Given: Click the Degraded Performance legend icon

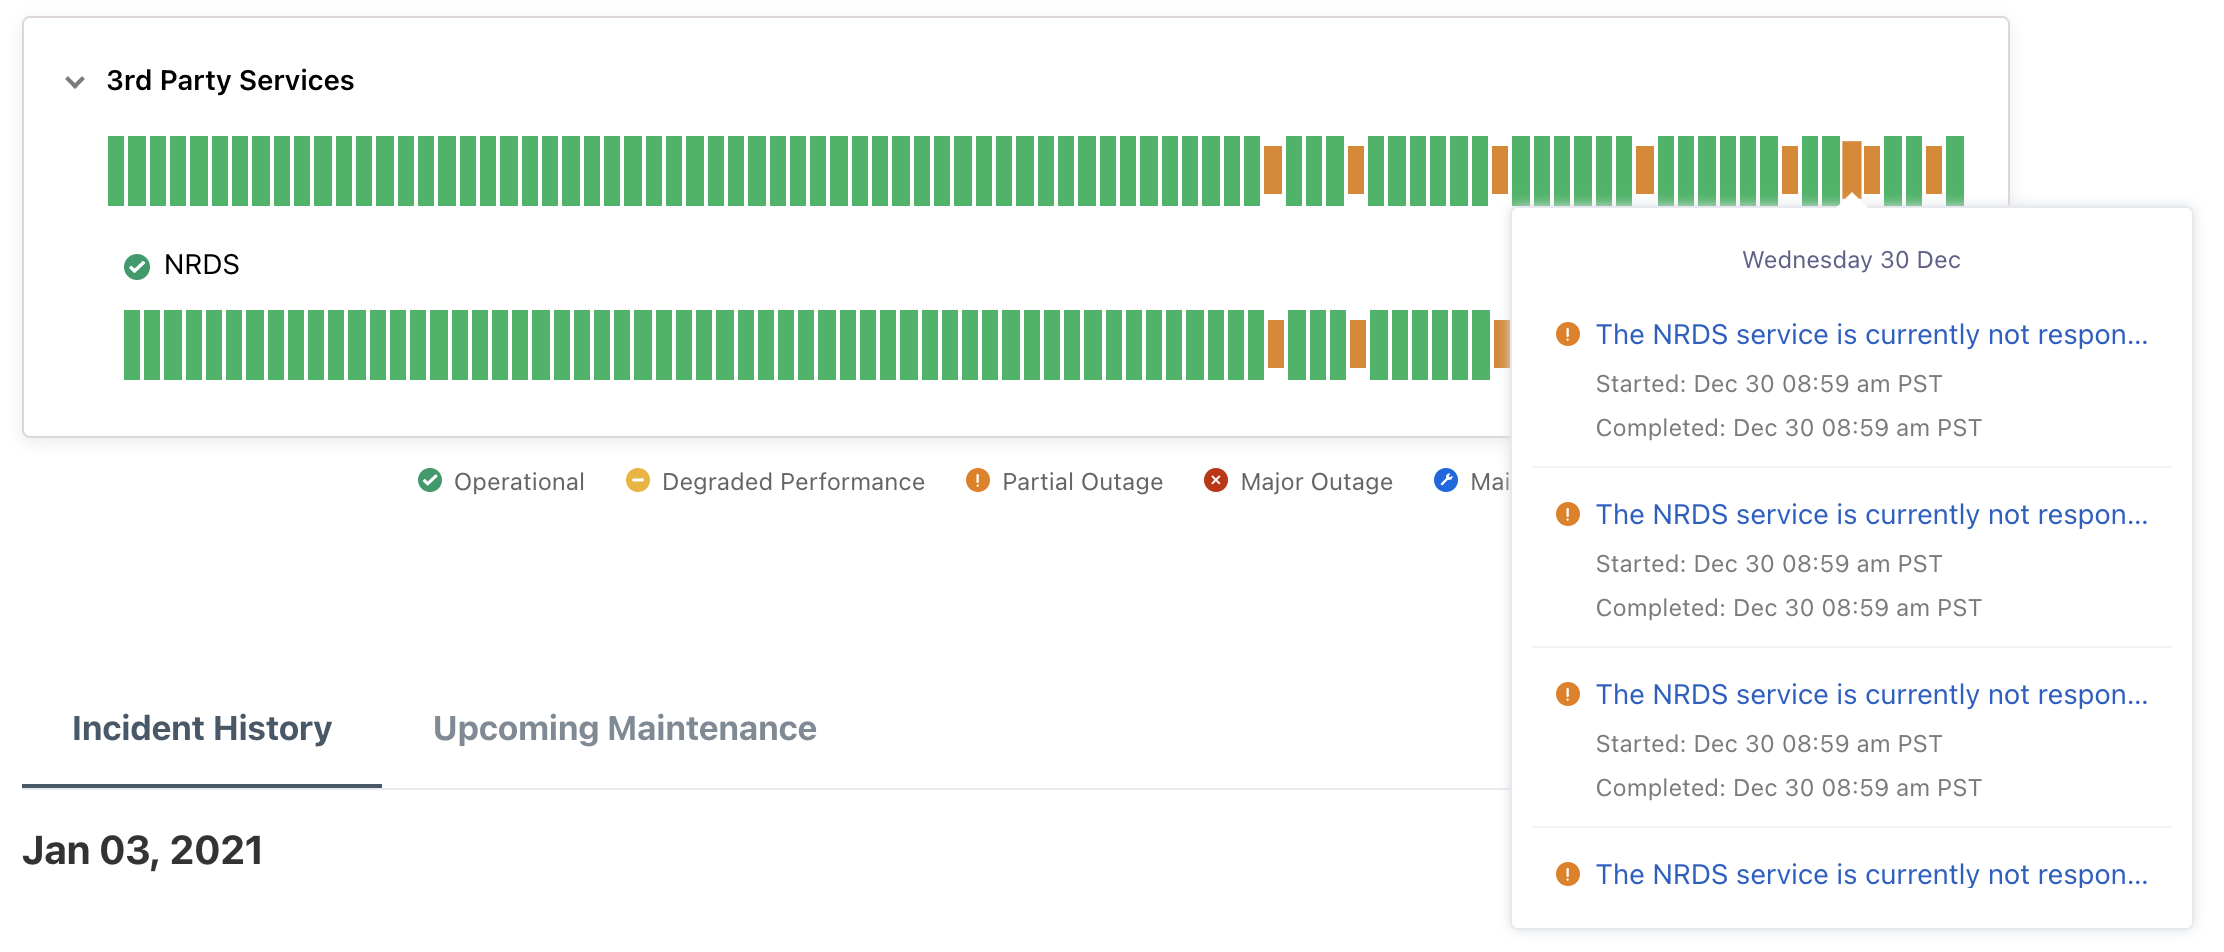Looking at the screenshot, I should coord(638,481).
